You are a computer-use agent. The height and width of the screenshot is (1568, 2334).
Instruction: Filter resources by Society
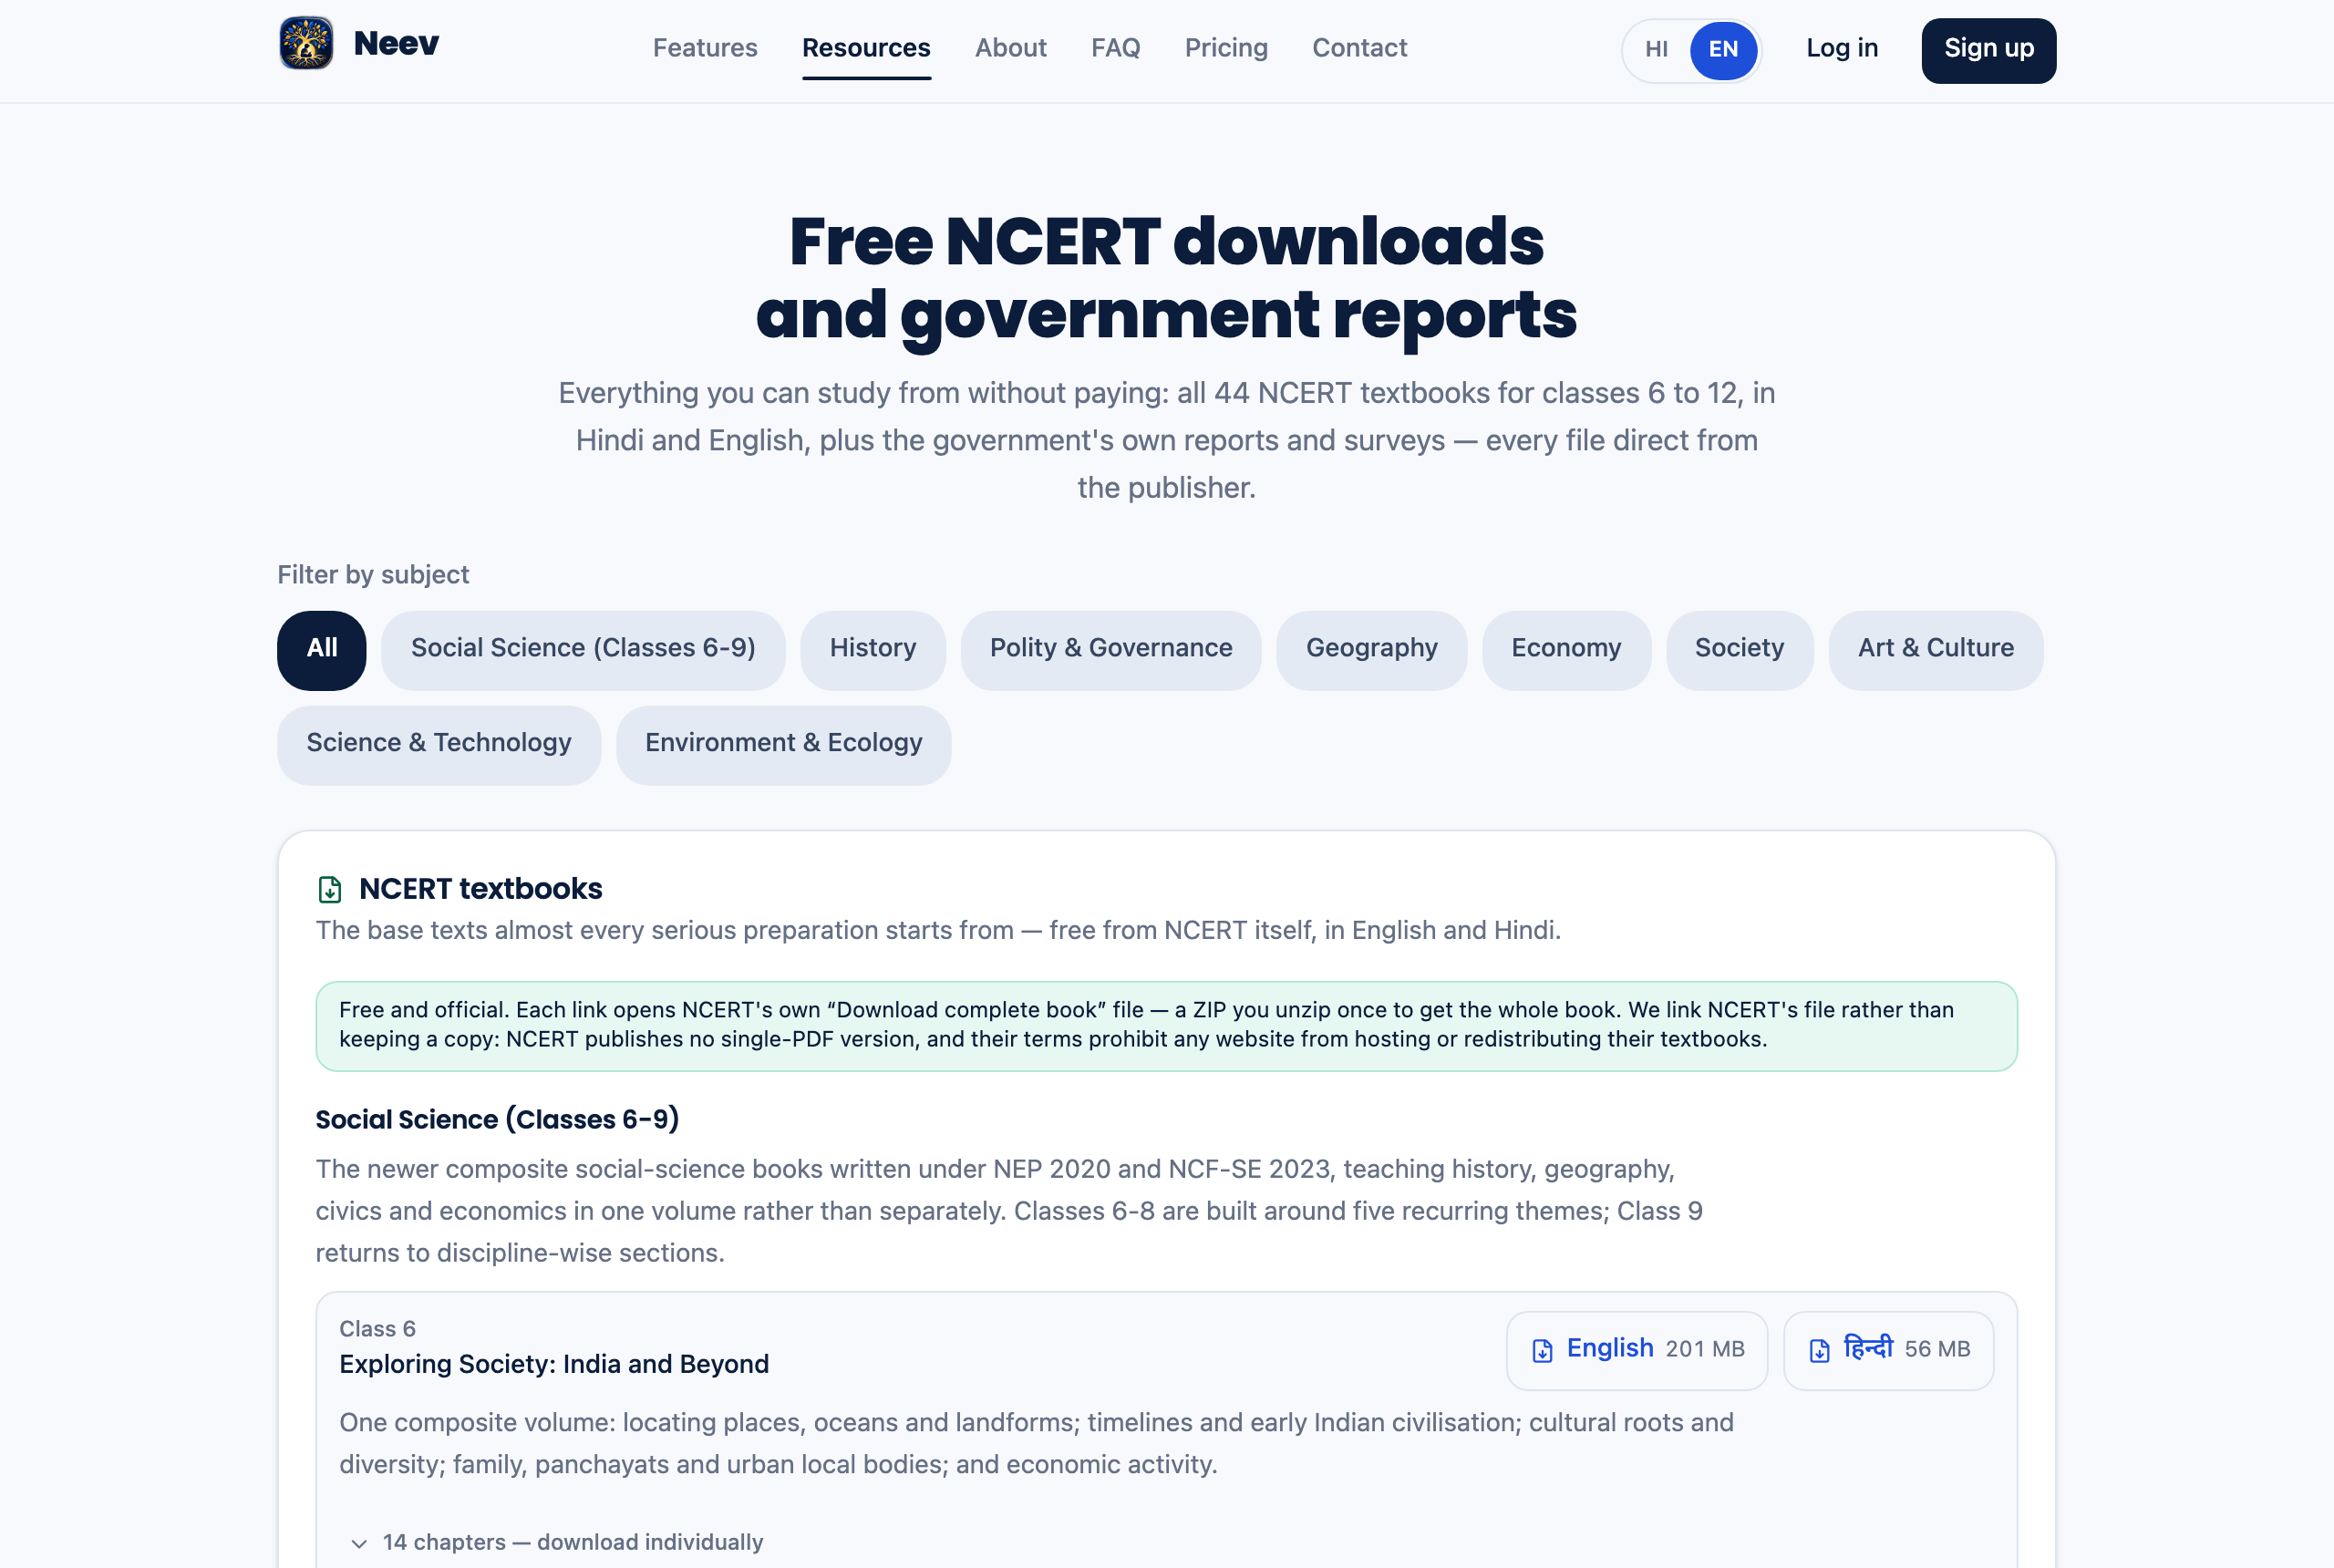(x=1740, y=650)
